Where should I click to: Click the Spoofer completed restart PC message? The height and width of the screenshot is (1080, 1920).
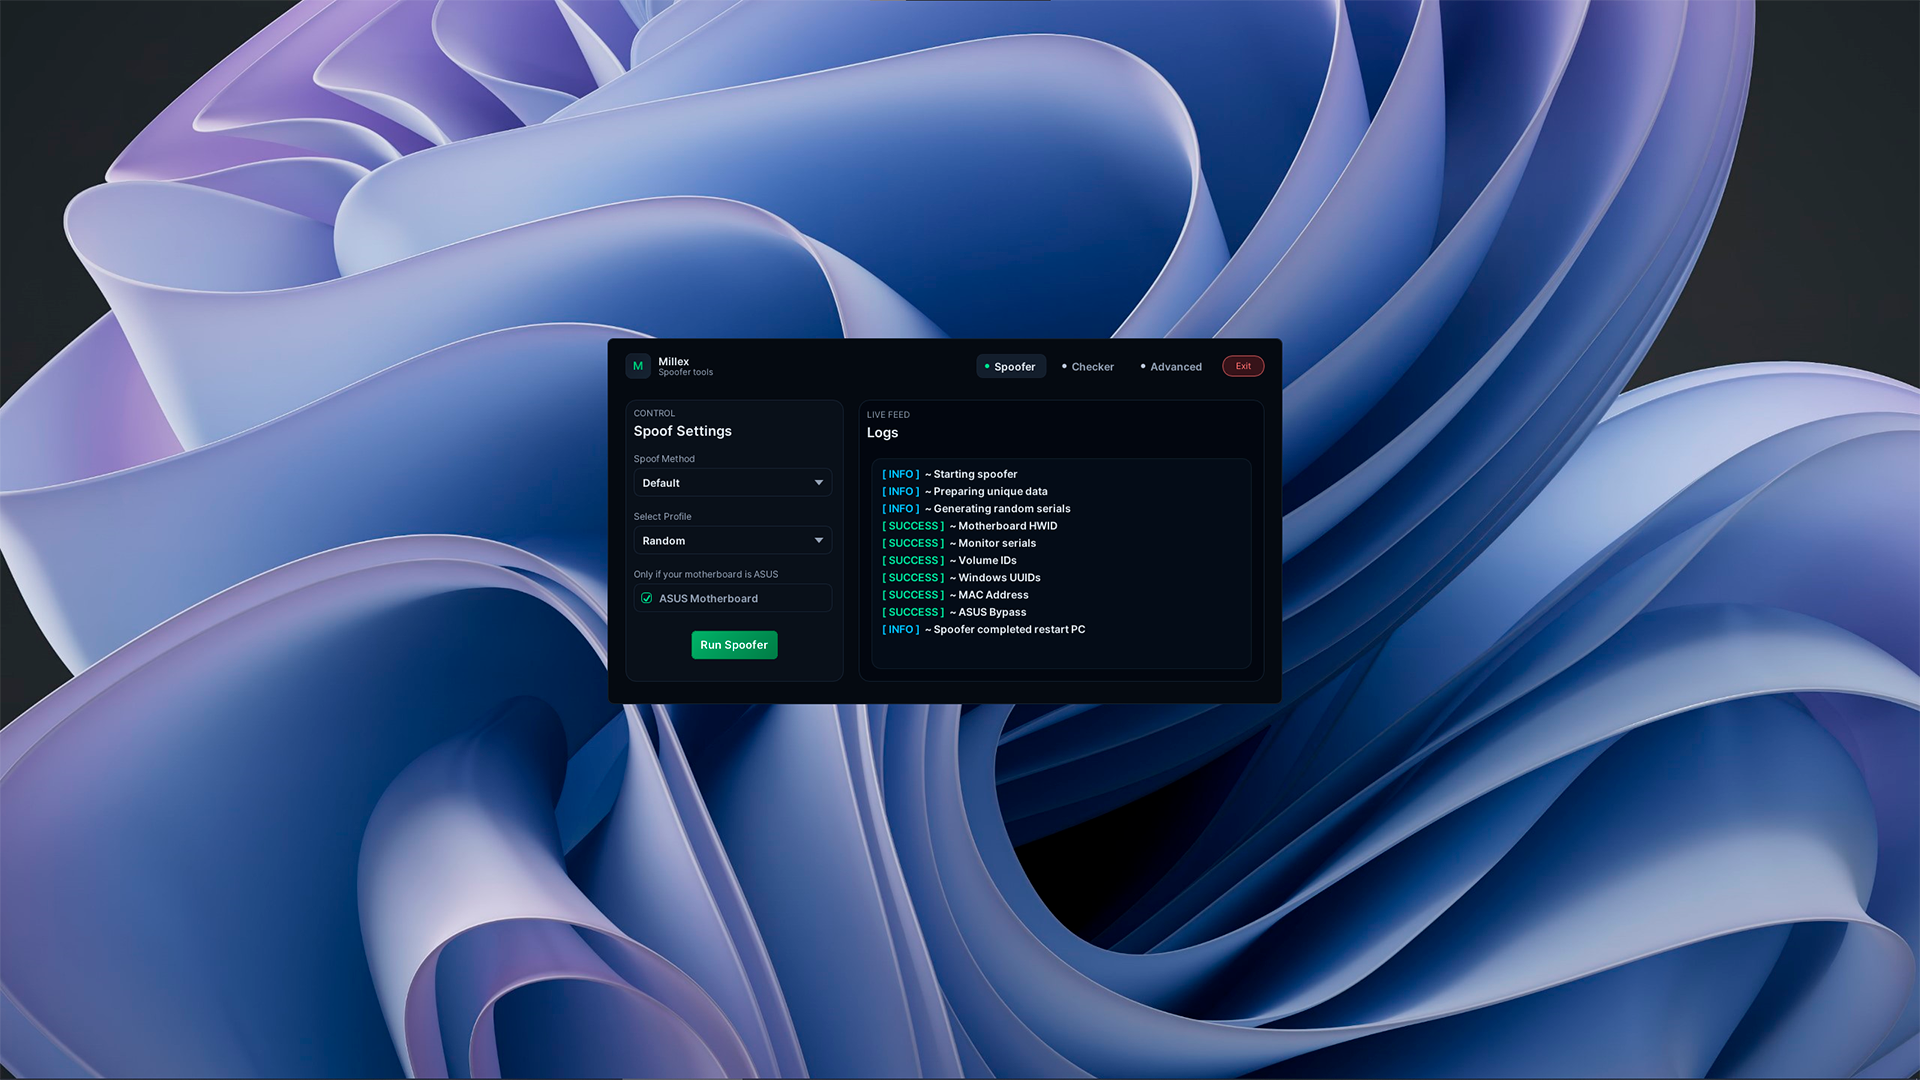tap(1008, 630)
